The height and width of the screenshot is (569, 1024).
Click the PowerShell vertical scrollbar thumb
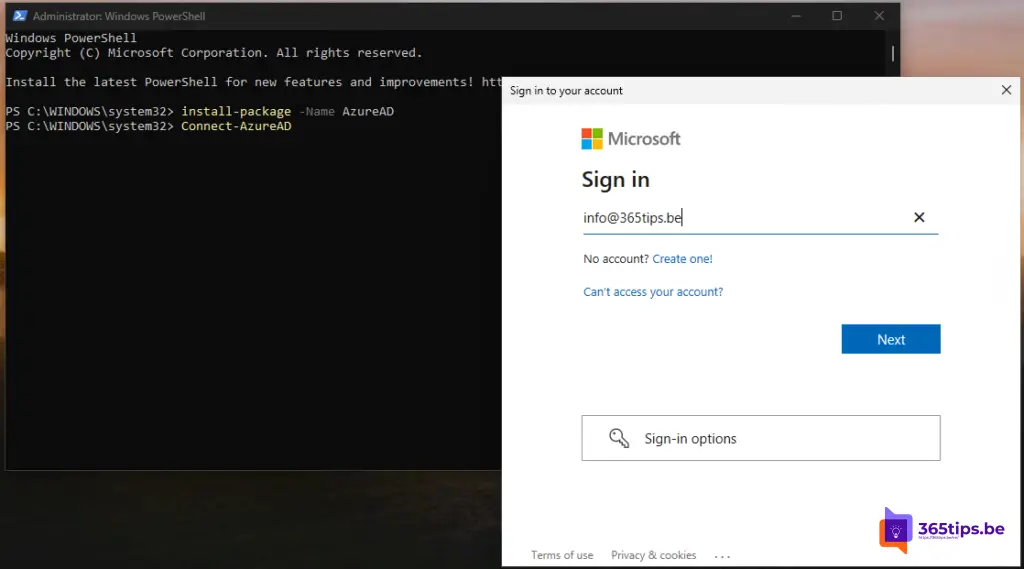[893, 53]
